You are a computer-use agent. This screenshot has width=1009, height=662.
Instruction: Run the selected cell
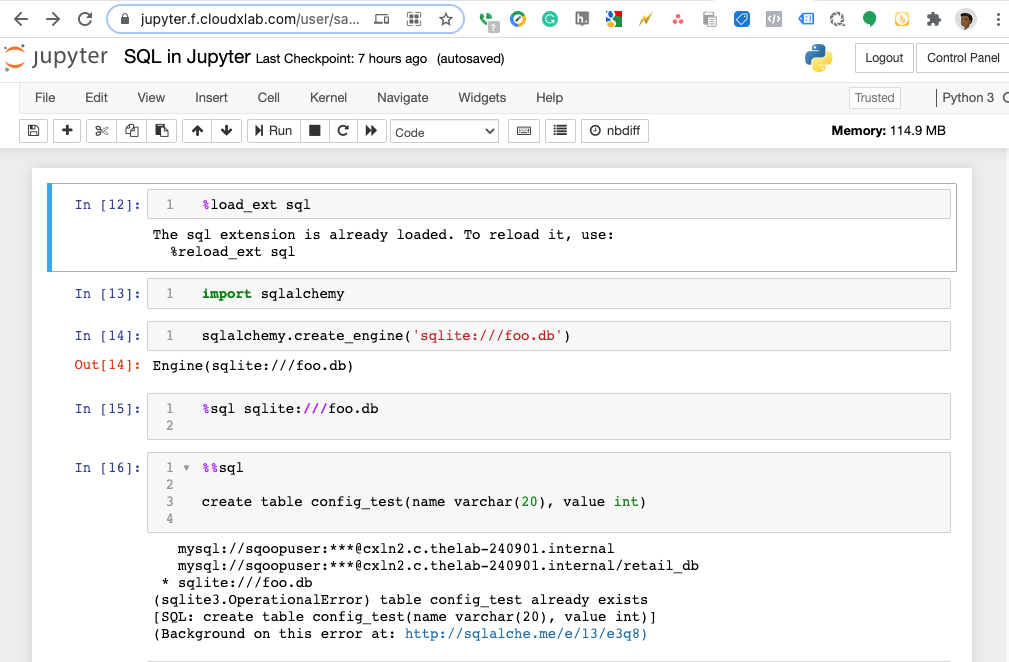(x=273, y=131)
